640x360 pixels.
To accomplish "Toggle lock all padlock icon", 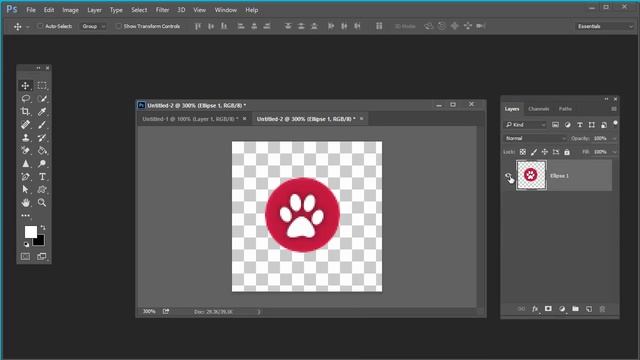I will point(567,152).
